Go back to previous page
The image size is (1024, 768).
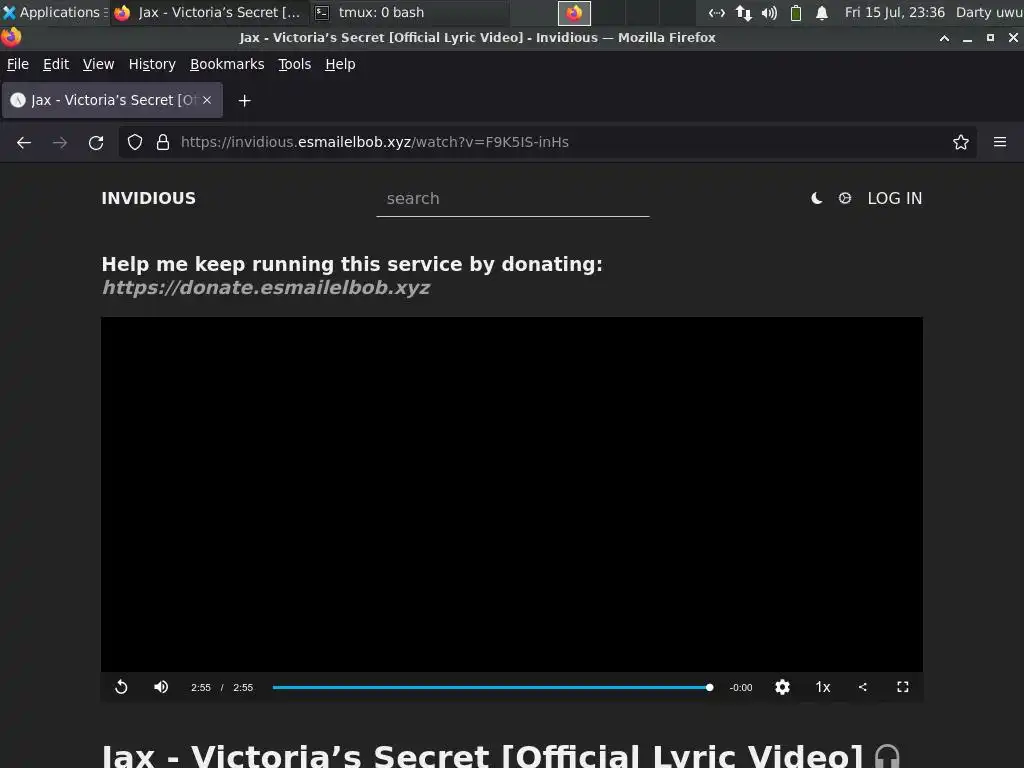pos(24,142)
